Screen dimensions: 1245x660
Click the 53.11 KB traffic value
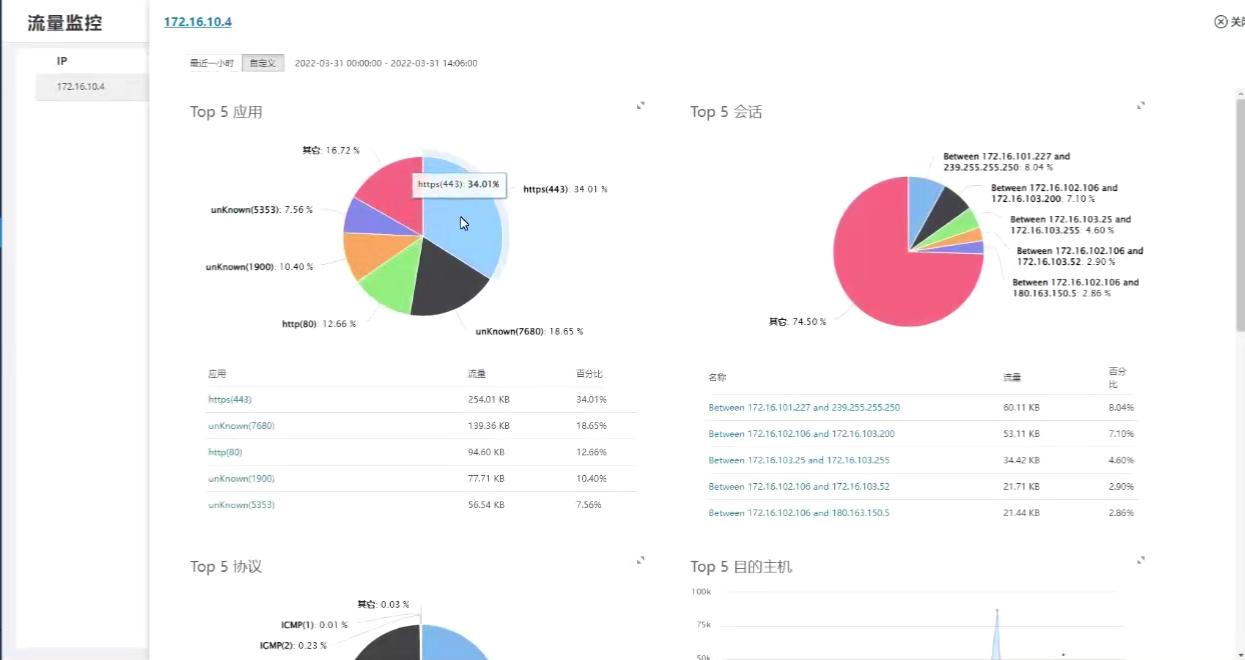pos(1021,434)
